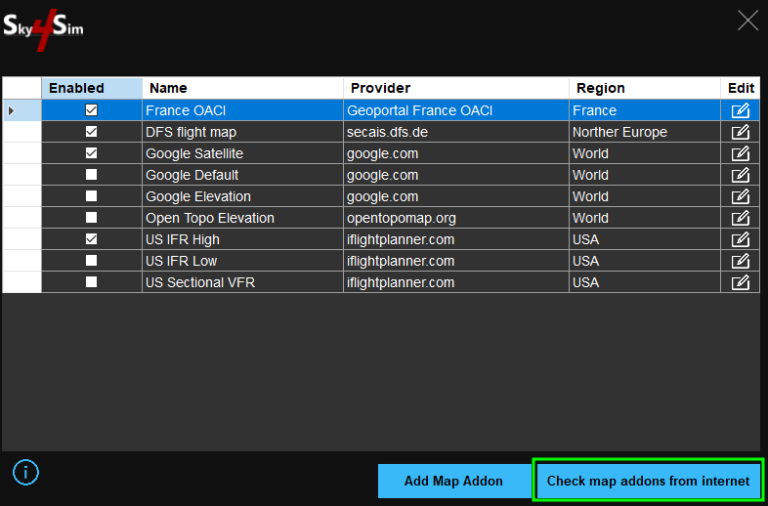Enable Open Topo Elevation map
This screenshot has width=768, height=506.
pyautogui.click(x=91, y=217)
